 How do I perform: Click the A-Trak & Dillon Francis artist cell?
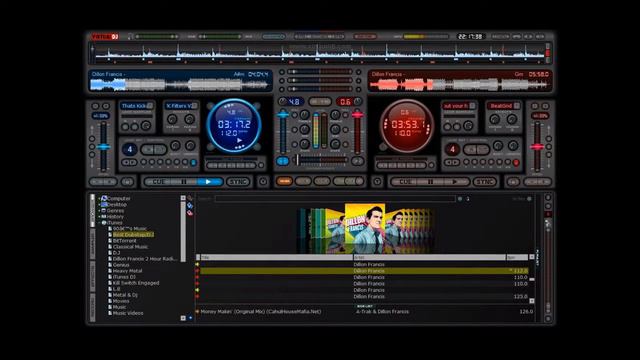pyautogui.click(x=382, y=311)
